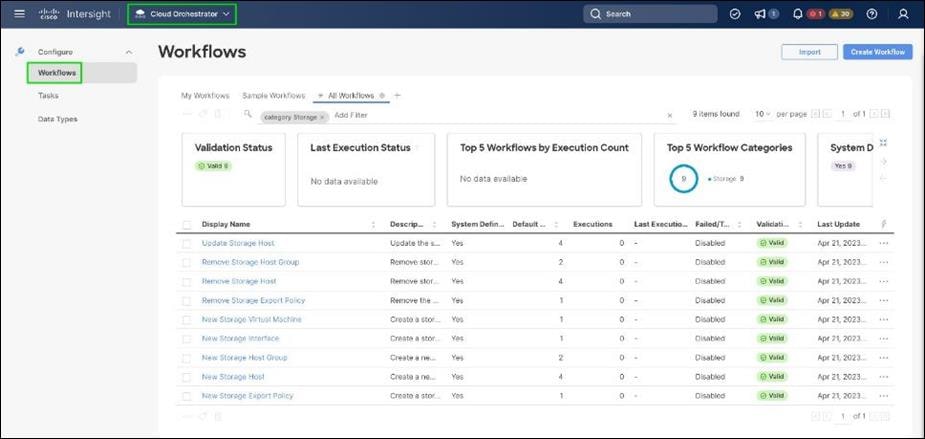Screen dimensions: 925x439
Task: Switch to the My Workflows tab
Action: coord(205,96)
